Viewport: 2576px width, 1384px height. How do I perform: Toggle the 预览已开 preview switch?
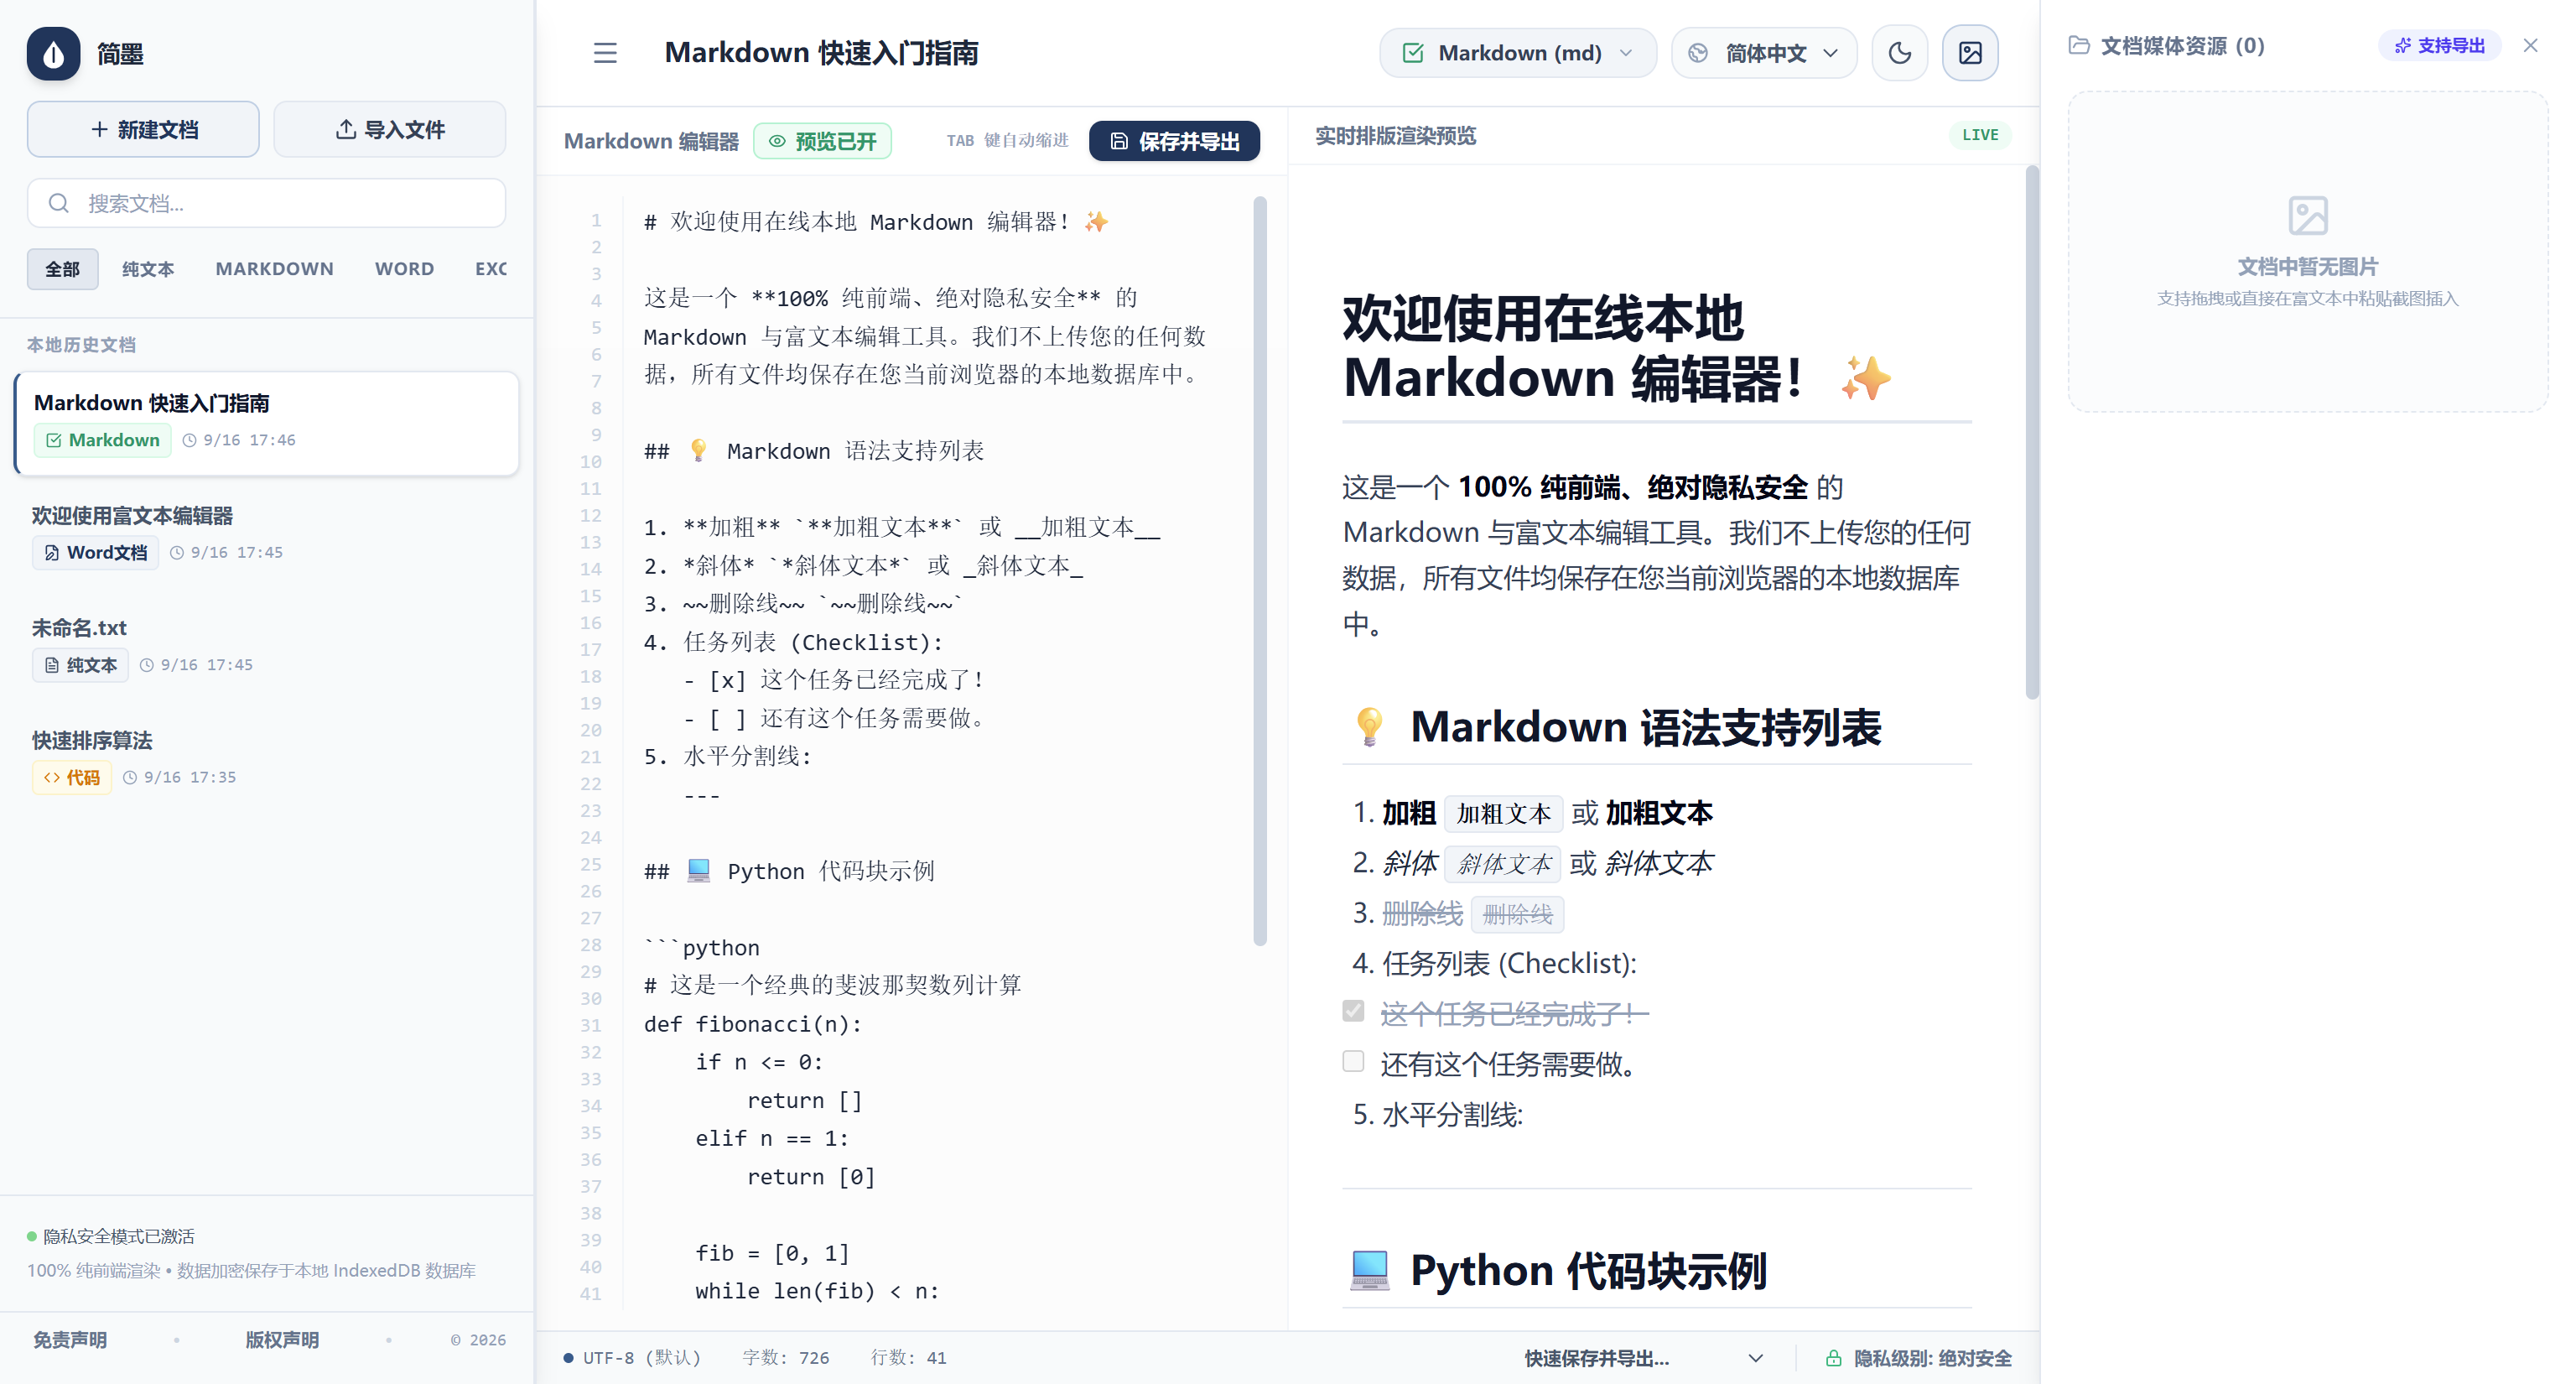pyautogui.click(x=822, y=141)
